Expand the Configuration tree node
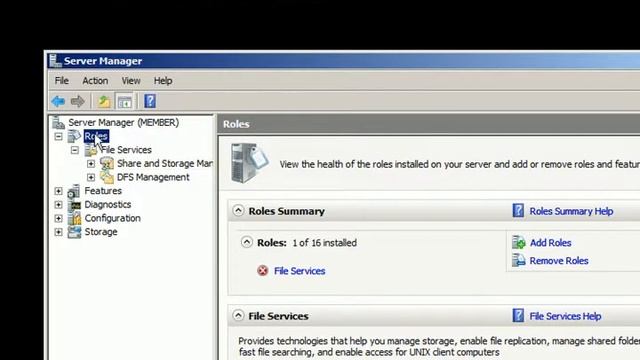 (x=58, y=218)
